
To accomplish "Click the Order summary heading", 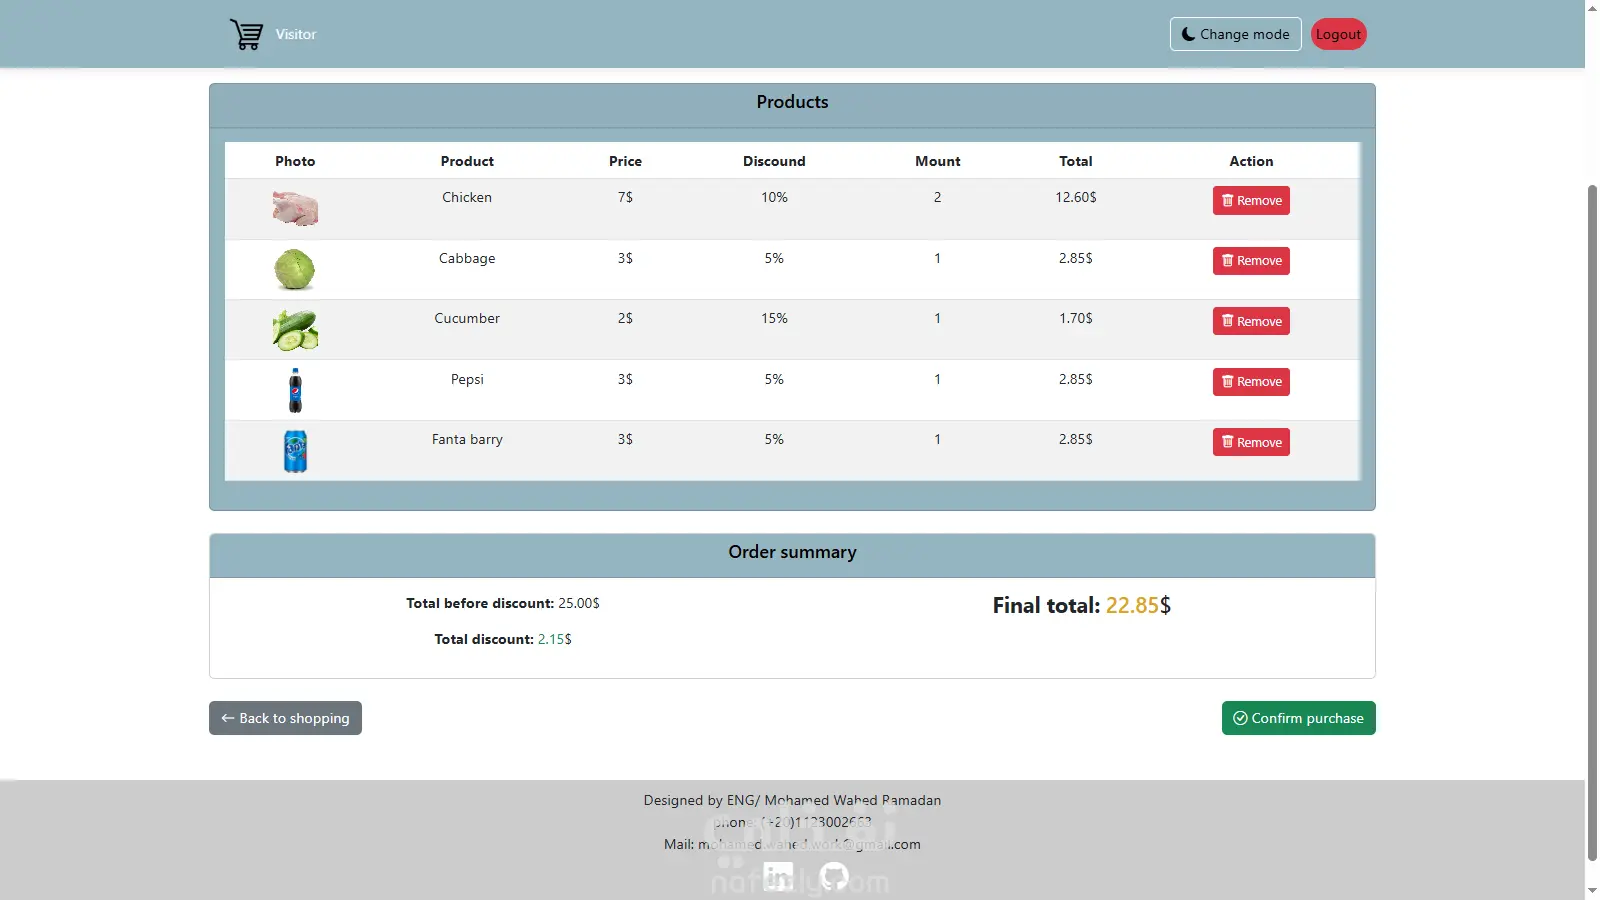I will 792,552.
